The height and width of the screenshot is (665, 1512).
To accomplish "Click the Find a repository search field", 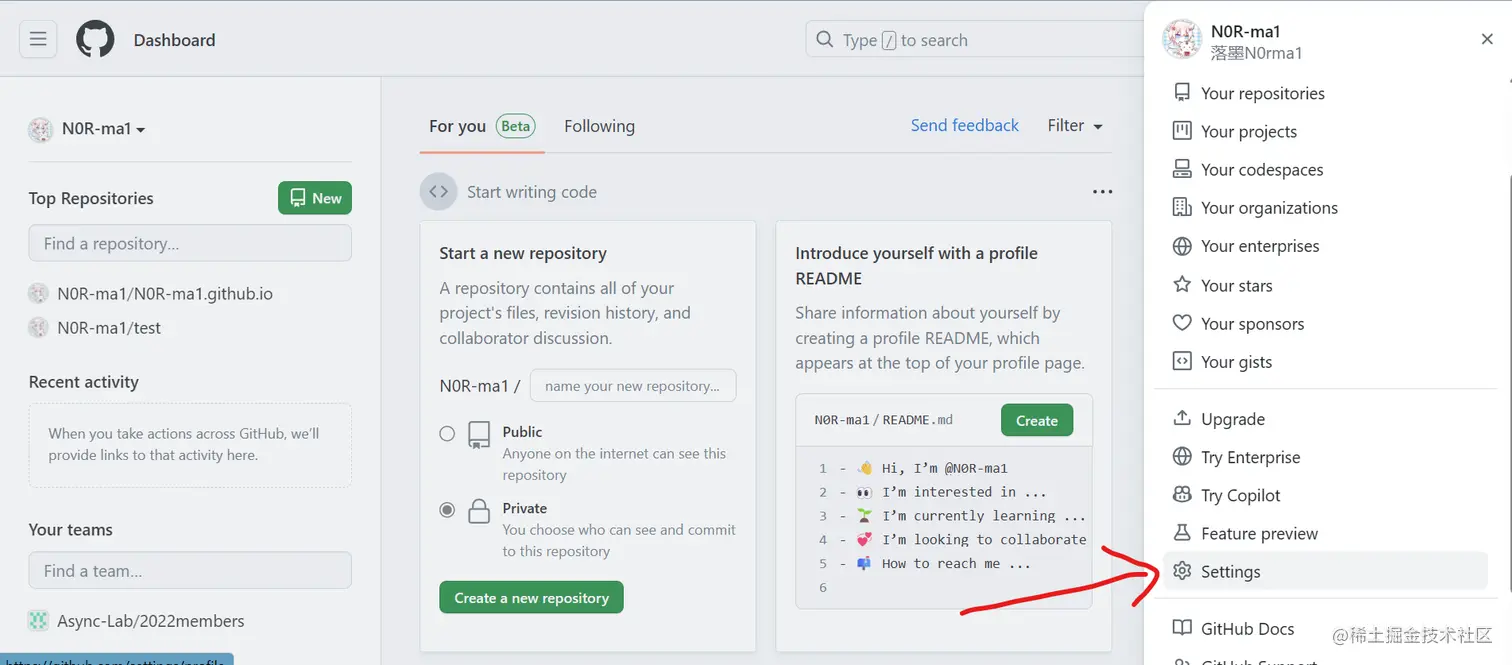I will (x=190, y=243).
